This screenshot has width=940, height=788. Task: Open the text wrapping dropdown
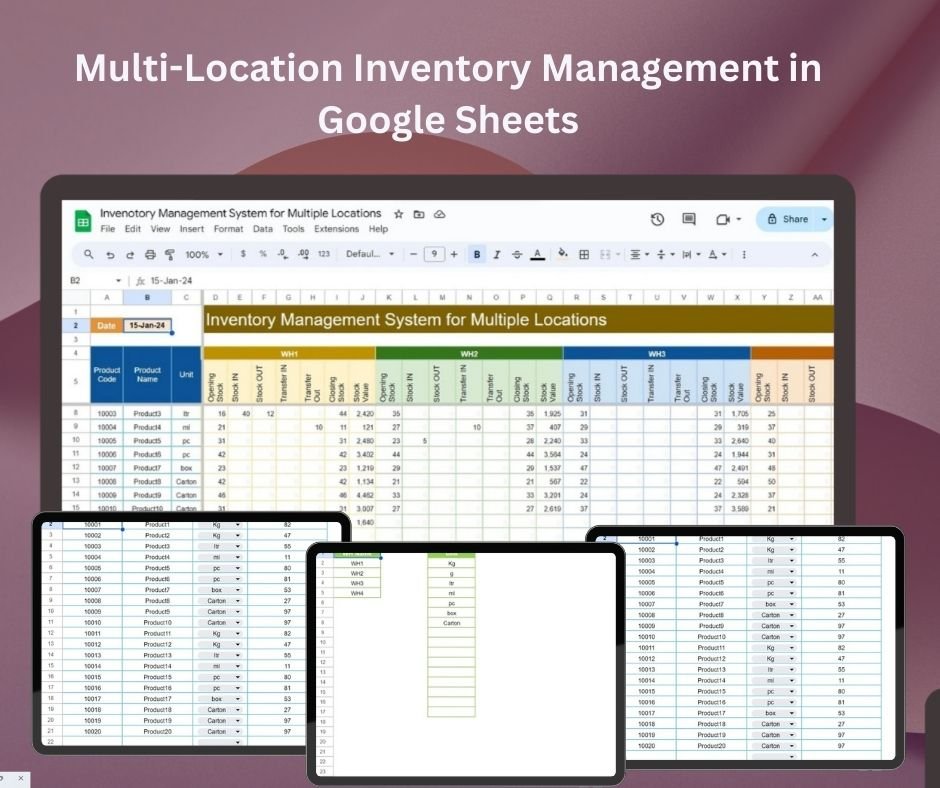coord(691,254)
